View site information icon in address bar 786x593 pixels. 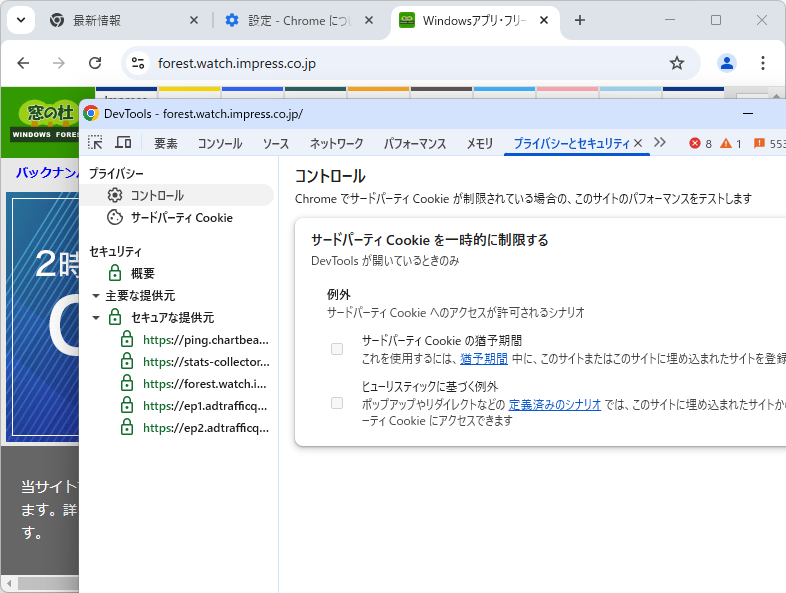tap(138, 63)
